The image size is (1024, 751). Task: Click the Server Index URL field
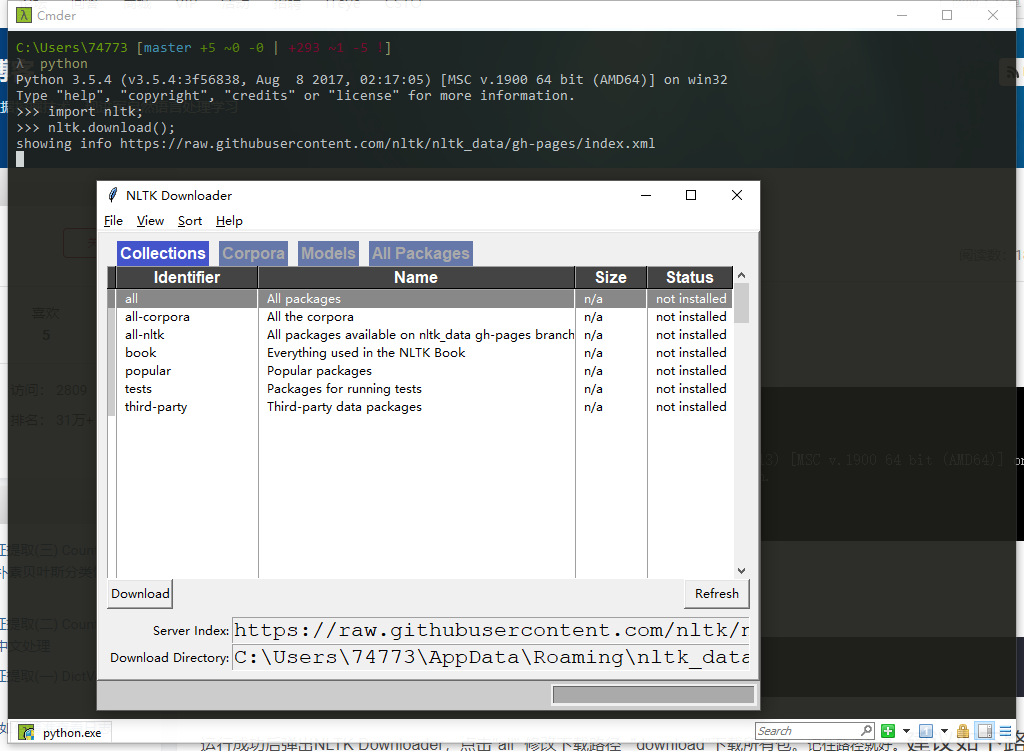pyautogui.click(x=490, y=630)
